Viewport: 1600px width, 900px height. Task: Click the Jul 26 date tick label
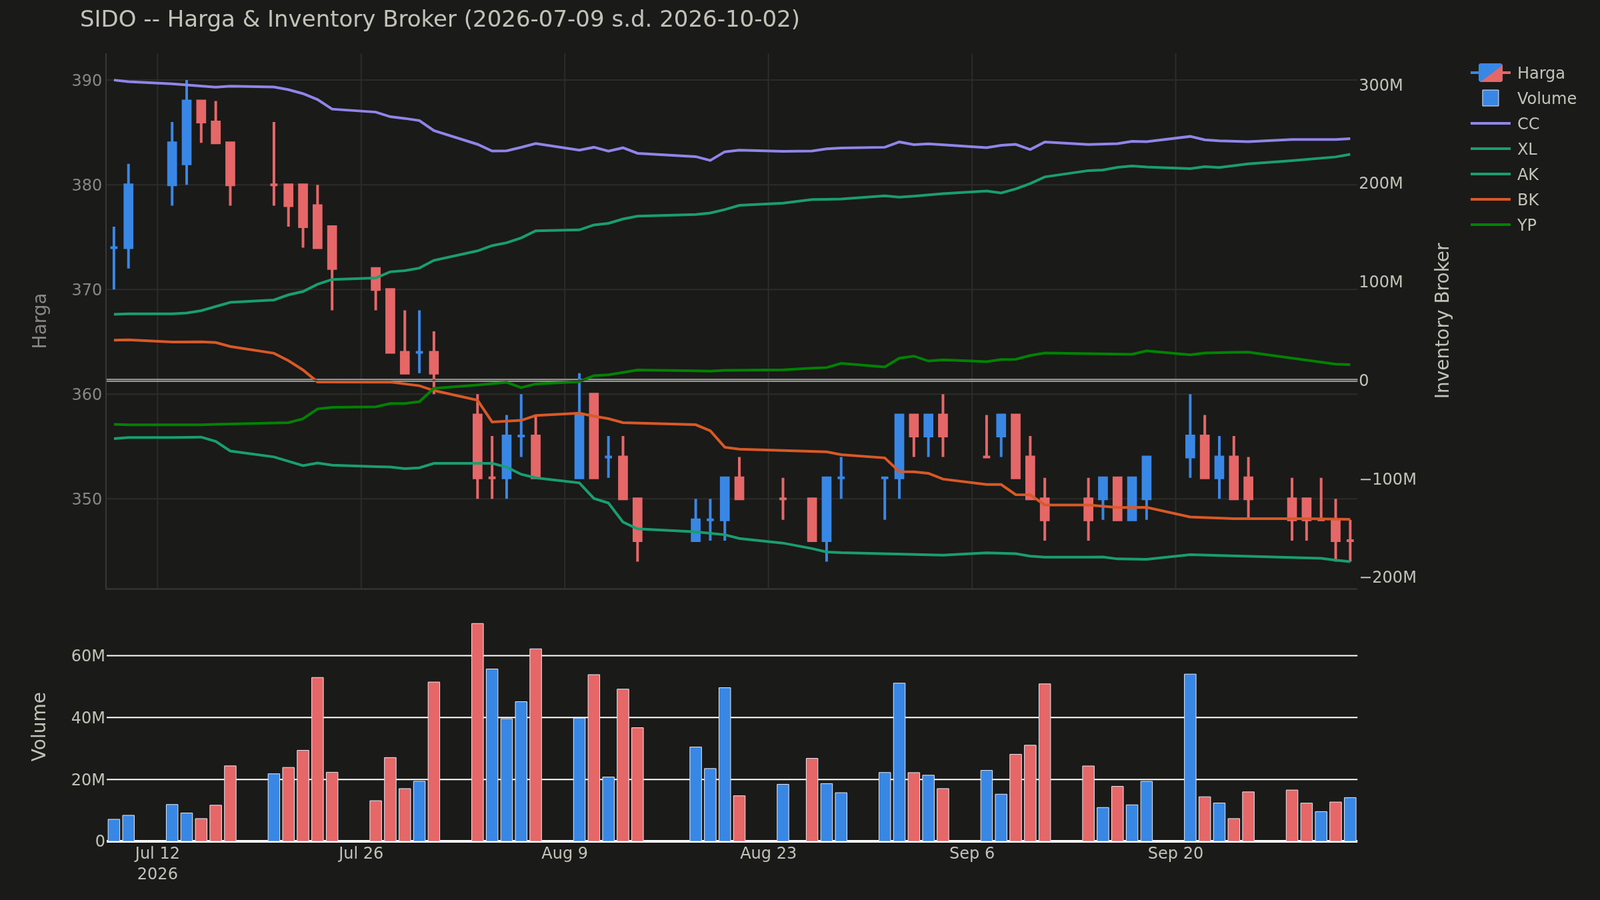(x=361, y=853)
